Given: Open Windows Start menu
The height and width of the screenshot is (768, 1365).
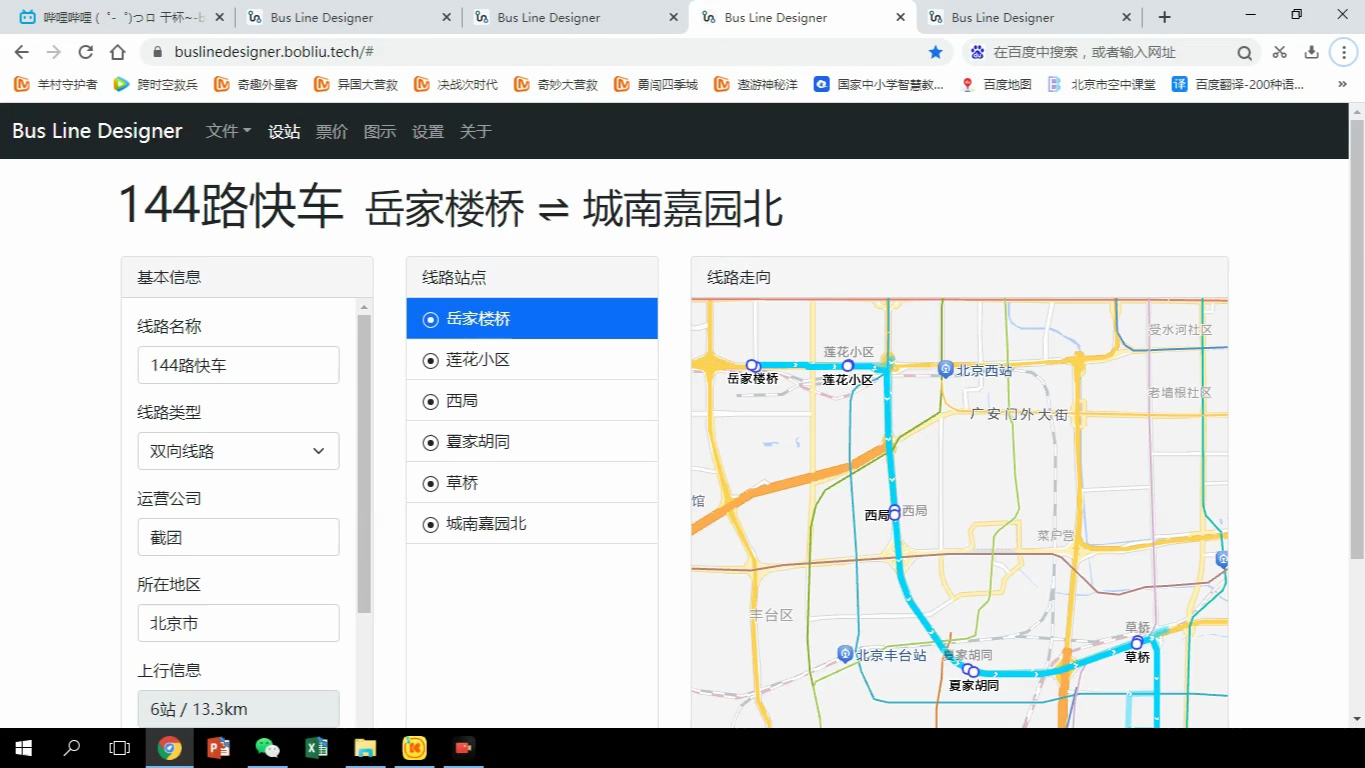Looking at the screenshot, I should [23, 747].
